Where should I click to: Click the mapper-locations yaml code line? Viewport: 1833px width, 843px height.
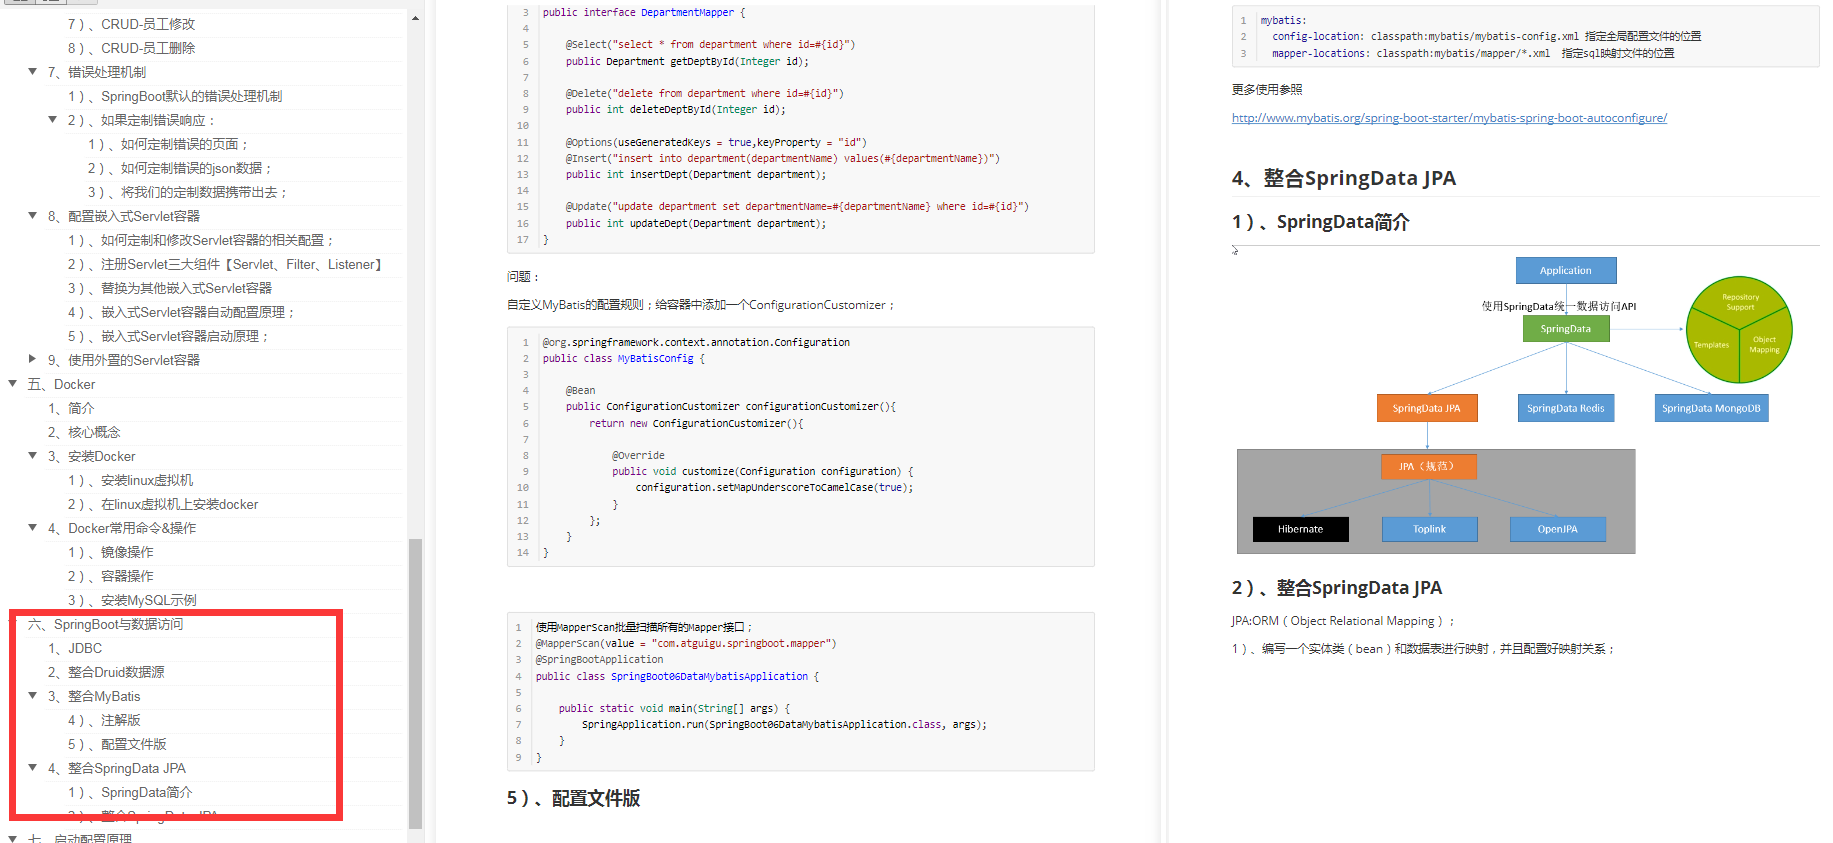click(x=1473, y=53)
